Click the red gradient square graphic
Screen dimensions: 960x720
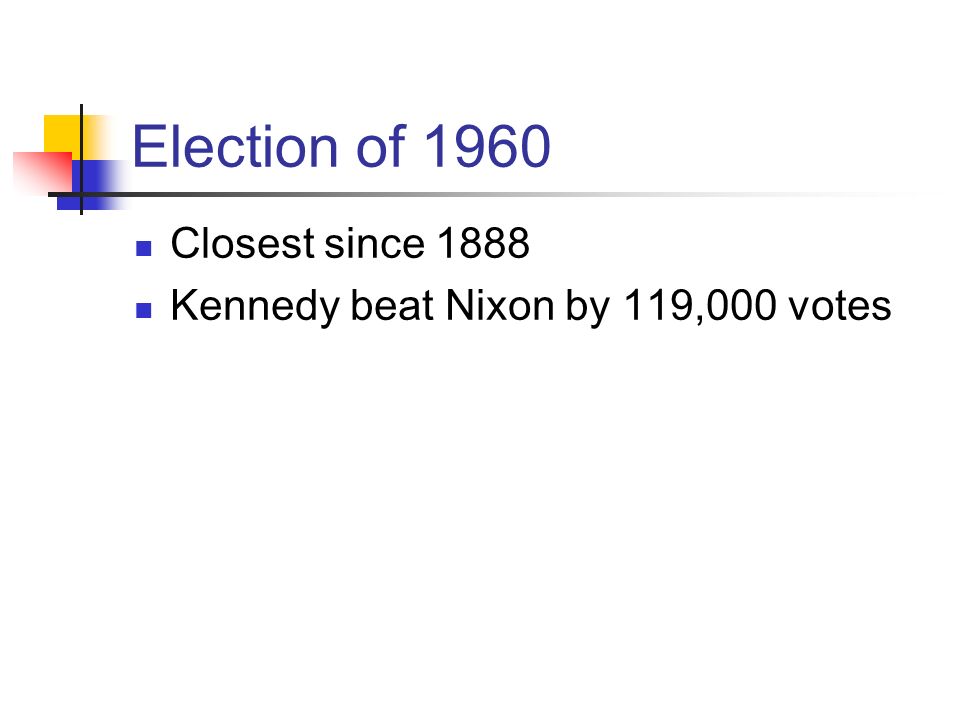click(42, 172)
